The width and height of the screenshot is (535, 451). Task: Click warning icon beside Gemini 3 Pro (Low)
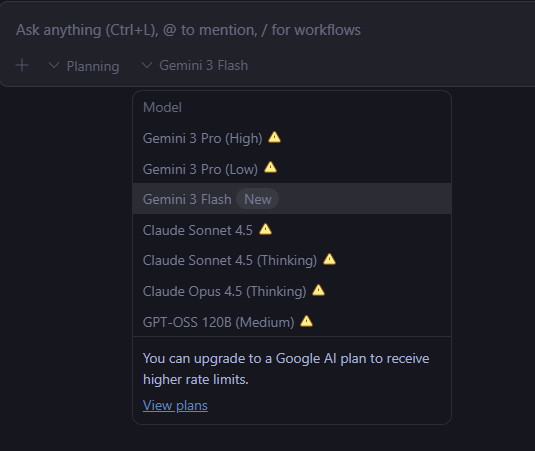[x=270, y=168]
